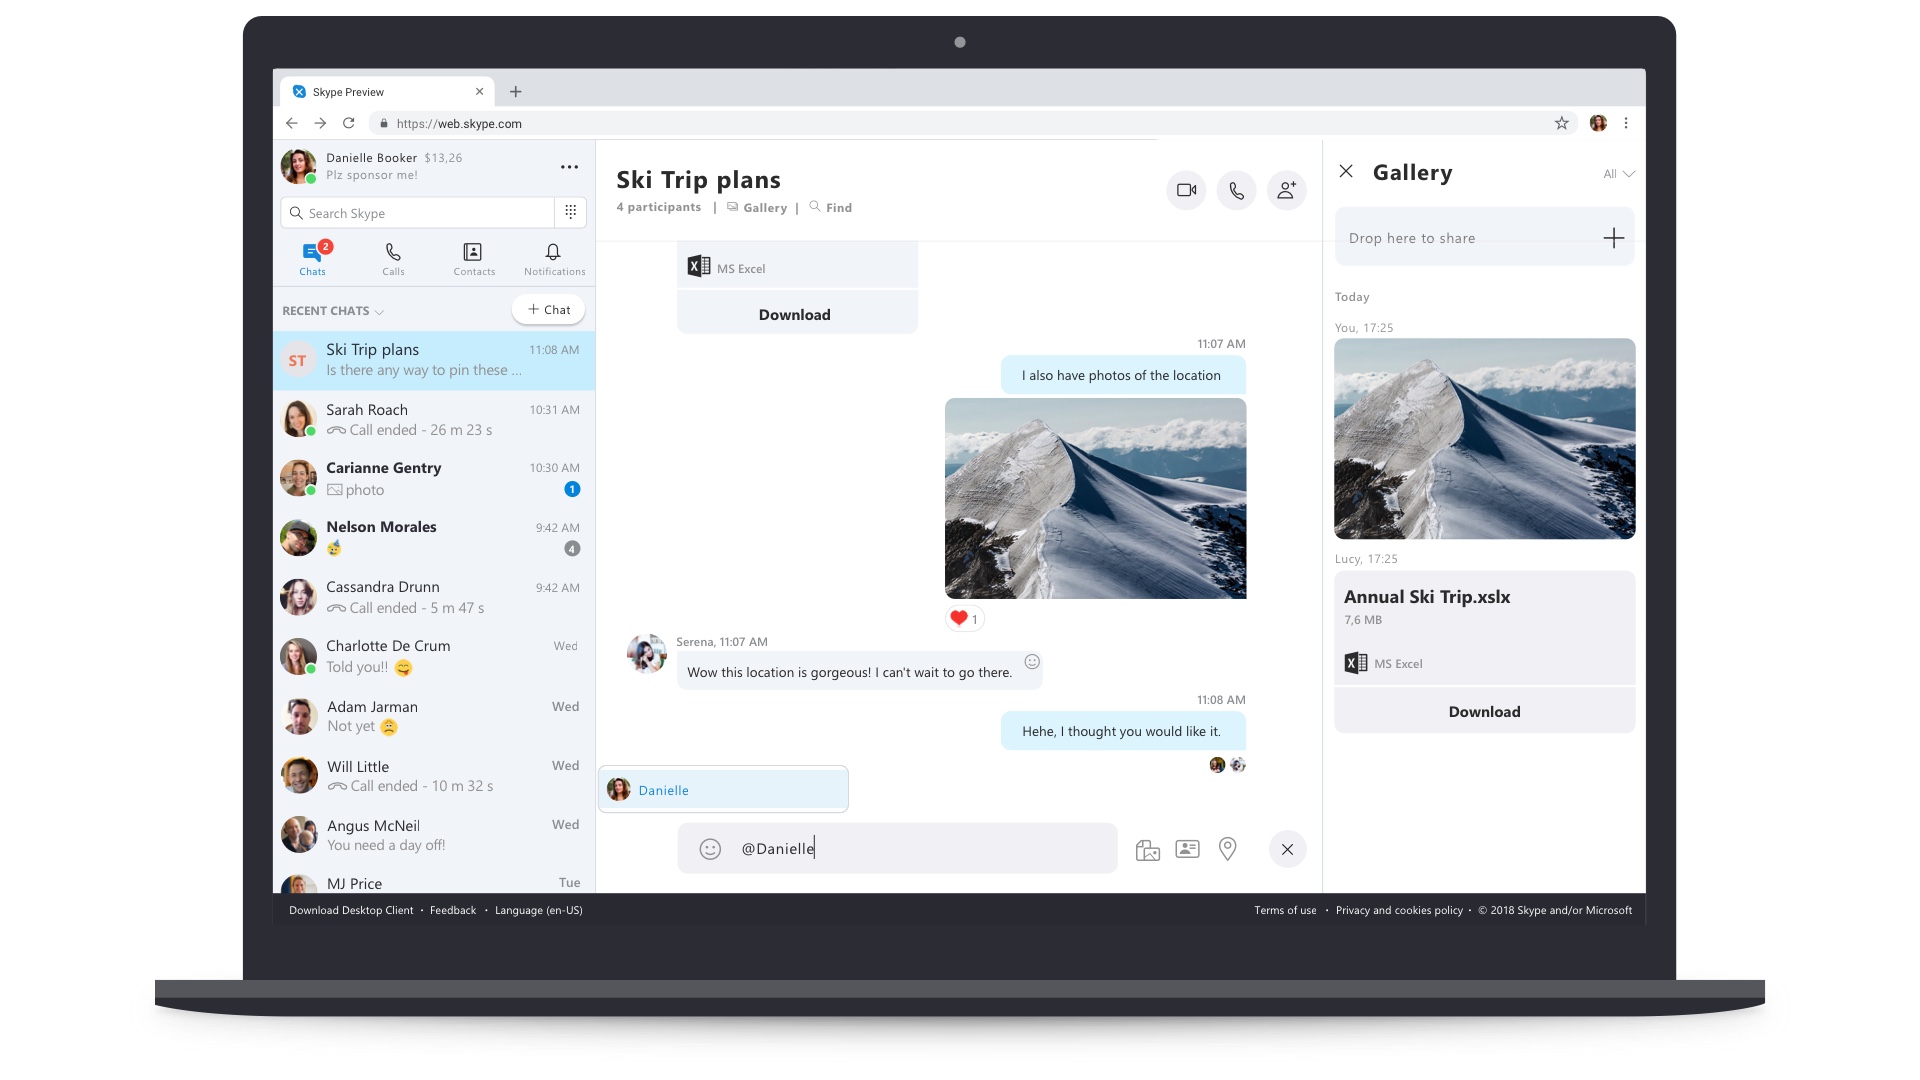The height and width of the screenshot is (1080, 1920).
Task: Clear the message input field
Action: [x=1287, y=848]
